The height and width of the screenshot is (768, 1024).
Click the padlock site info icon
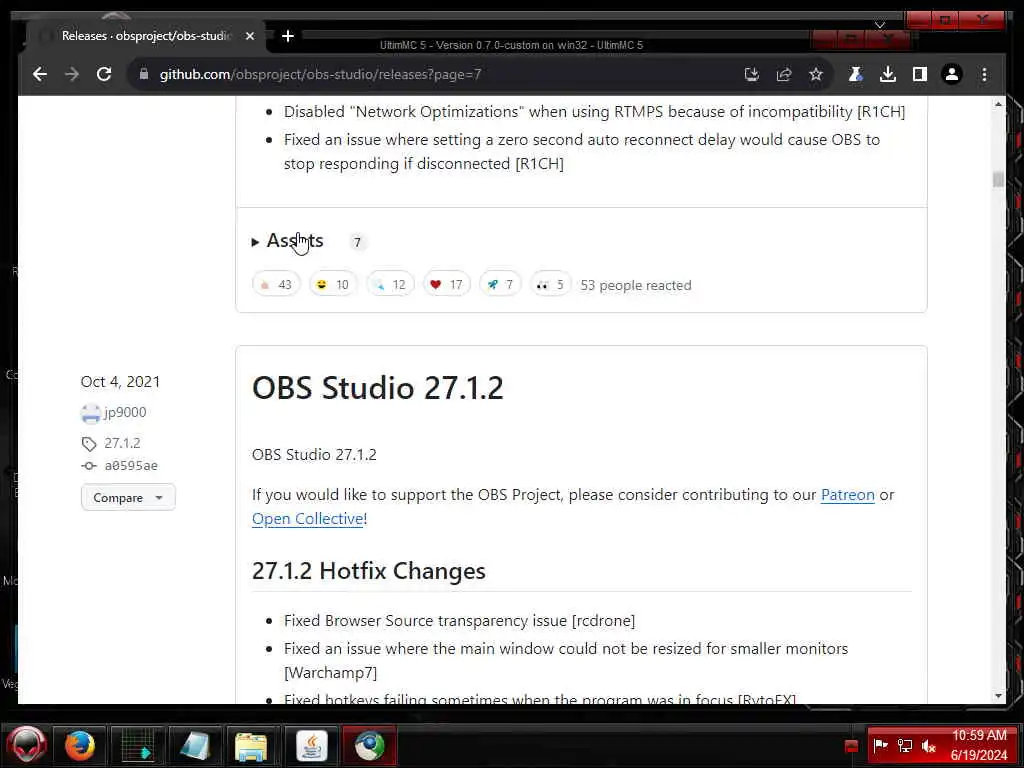coord(144,74)
